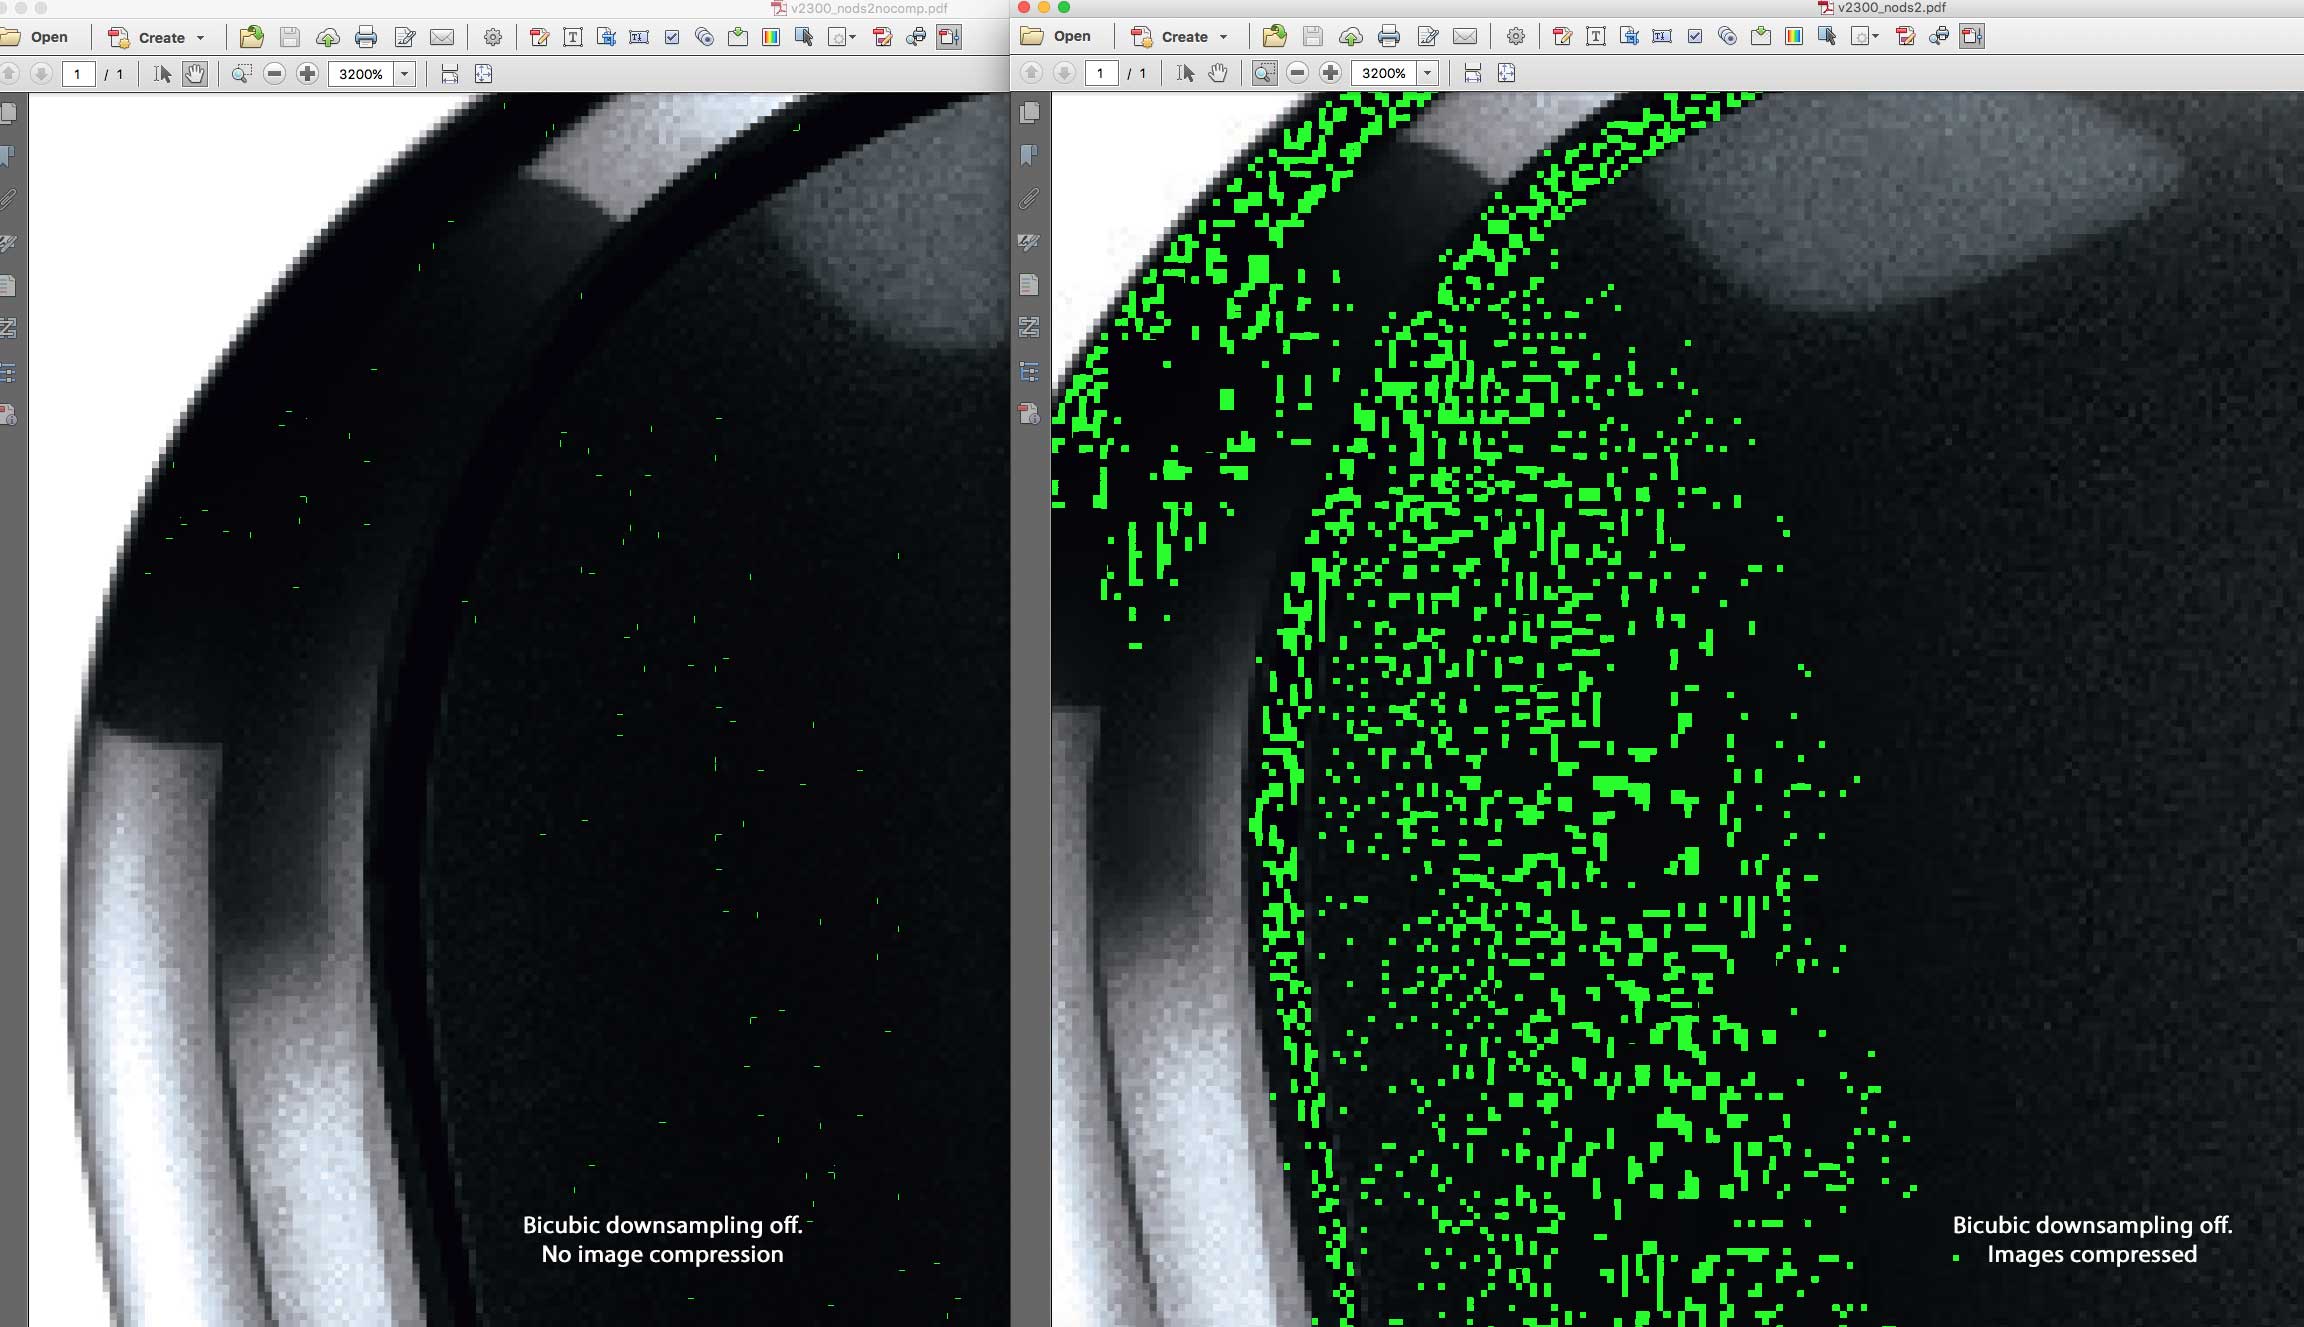Toggle the Marquee Zoom tool in the left window

pyautogui.click(x=241, y=74)
